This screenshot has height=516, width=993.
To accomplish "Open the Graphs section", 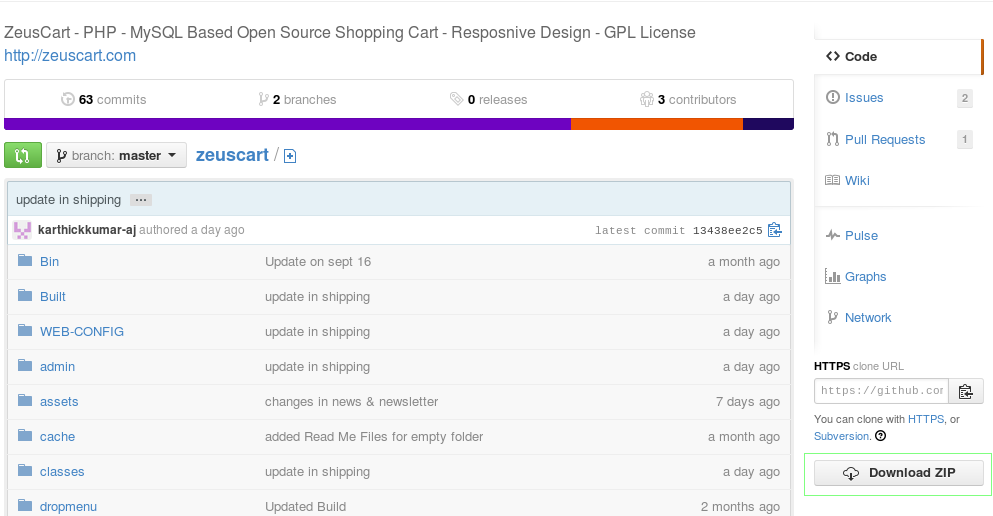I will [865, 277].
